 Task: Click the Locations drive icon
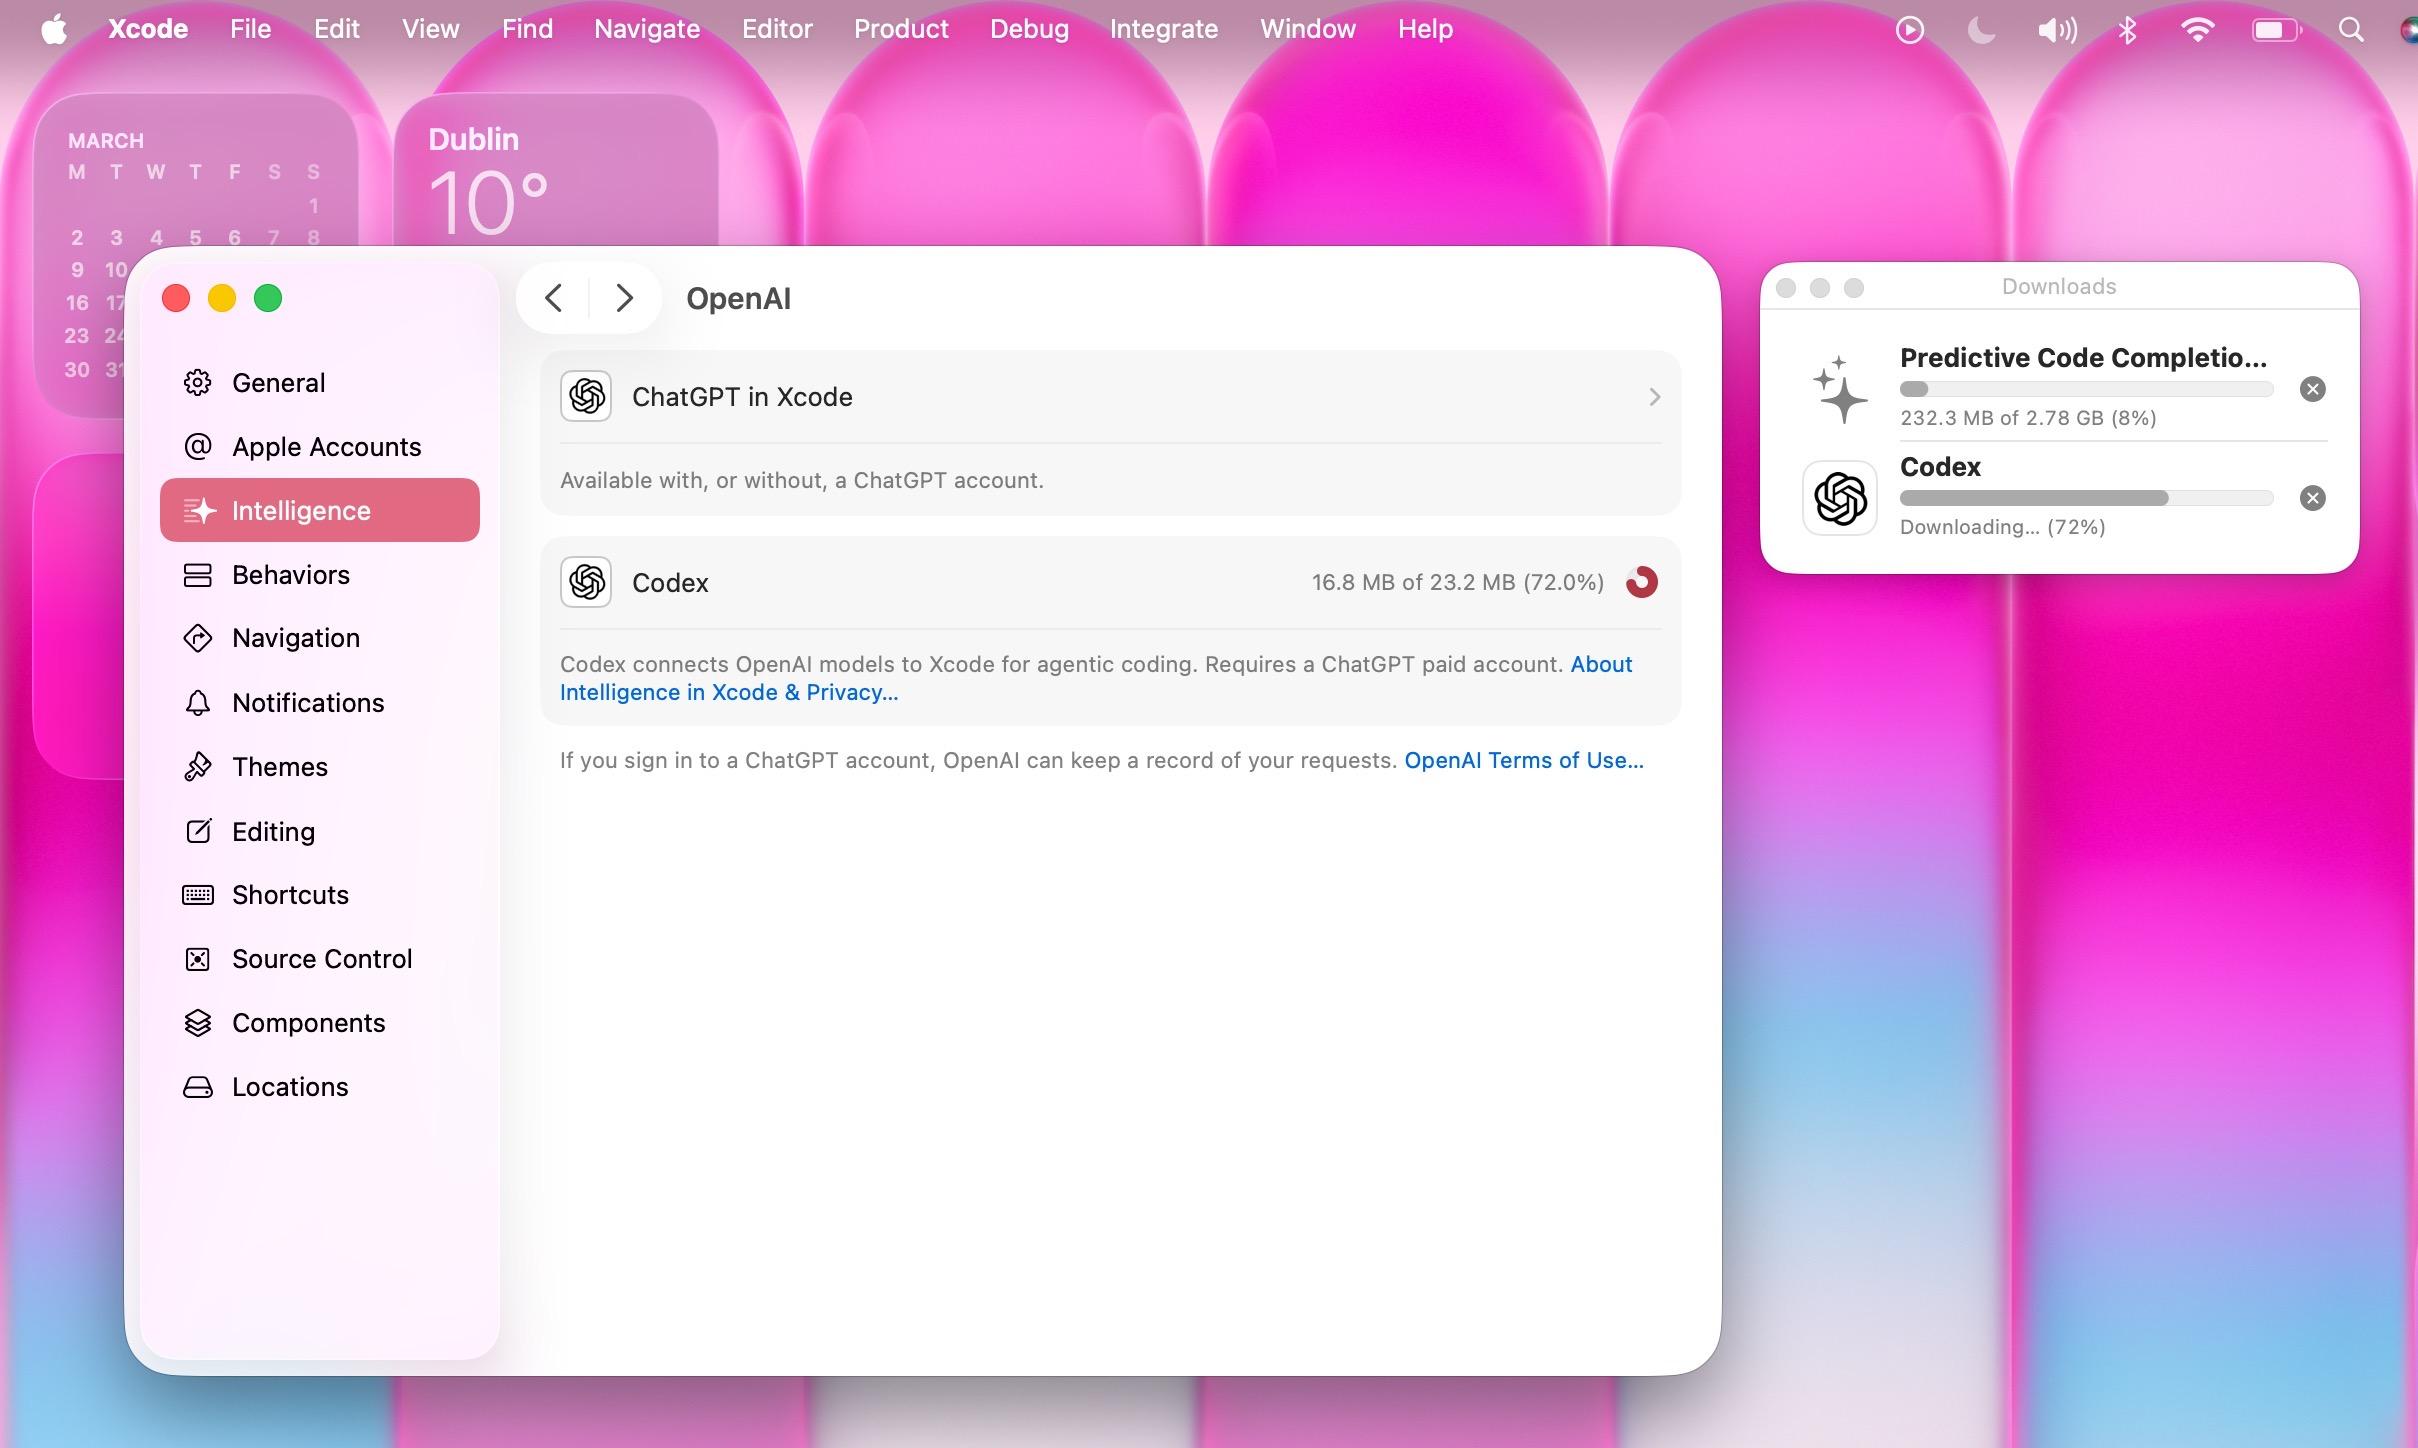point(198,1087)
